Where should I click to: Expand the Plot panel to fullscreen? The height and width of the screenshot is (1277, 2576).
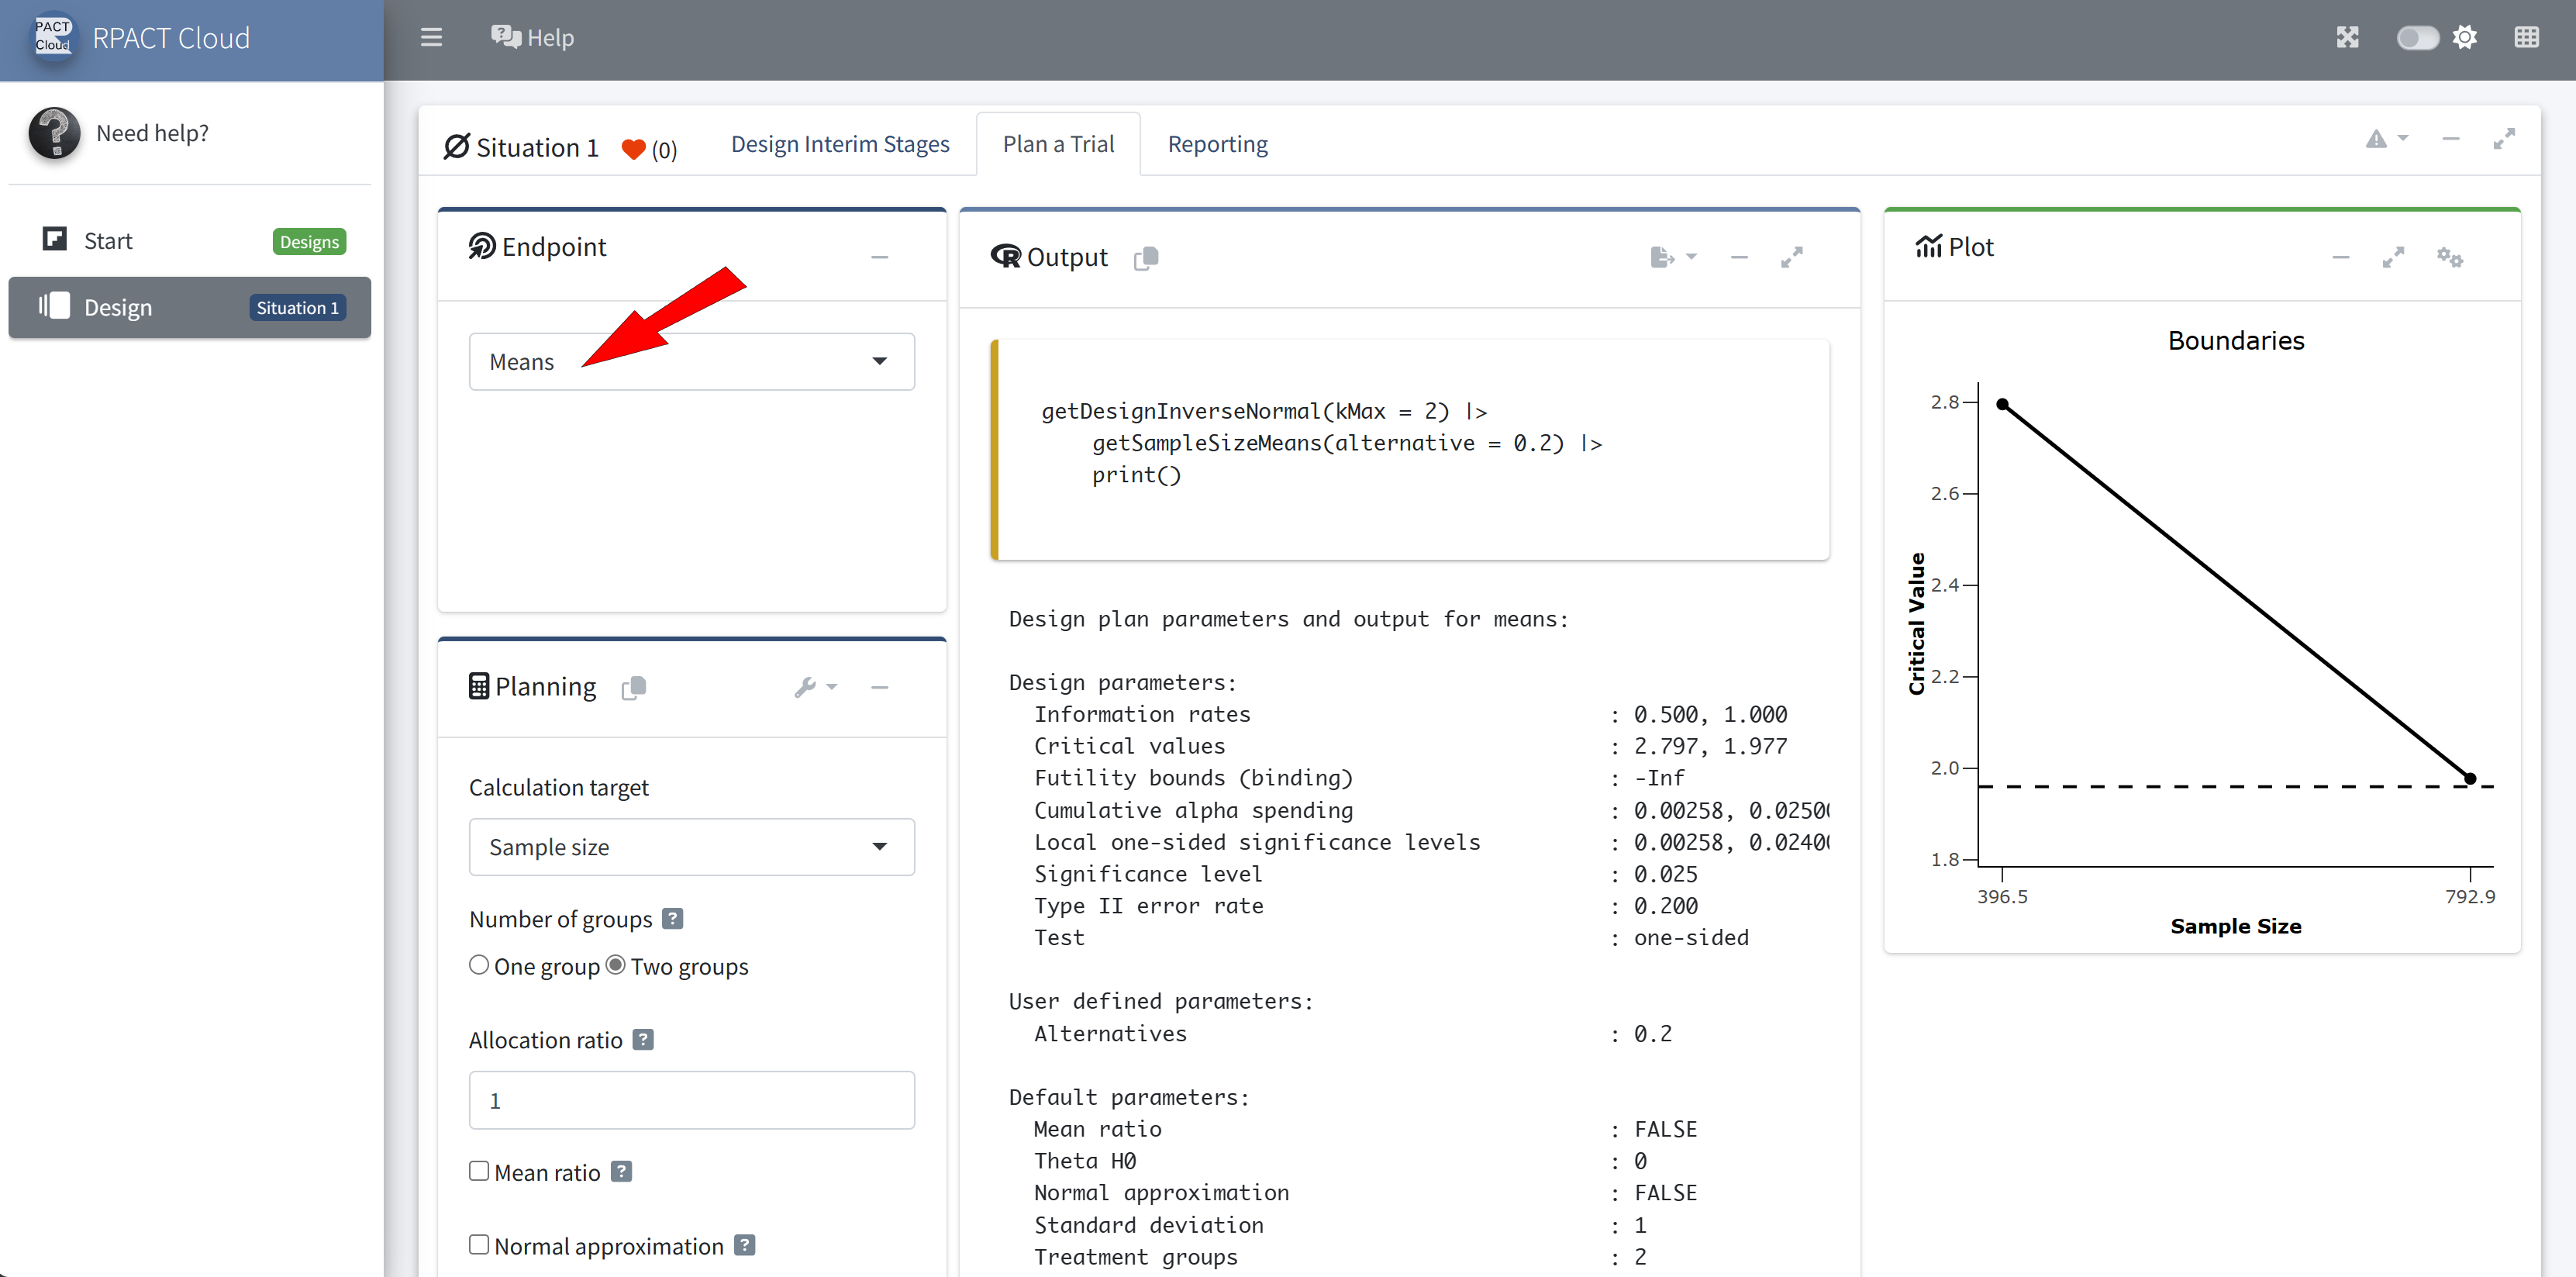pyautogui.click(x=2393, y=257)
